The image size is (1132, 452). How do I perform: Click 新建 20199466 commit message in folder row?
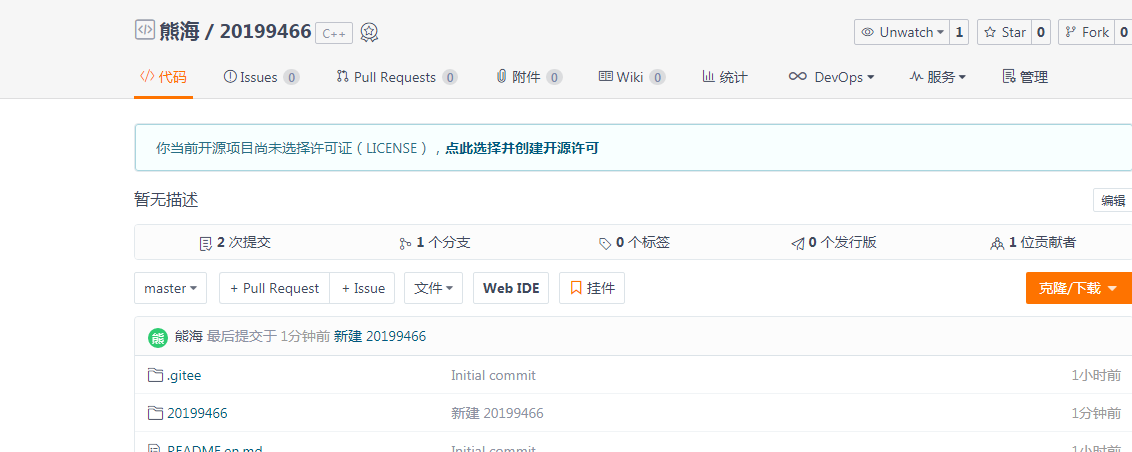[497, 414]
